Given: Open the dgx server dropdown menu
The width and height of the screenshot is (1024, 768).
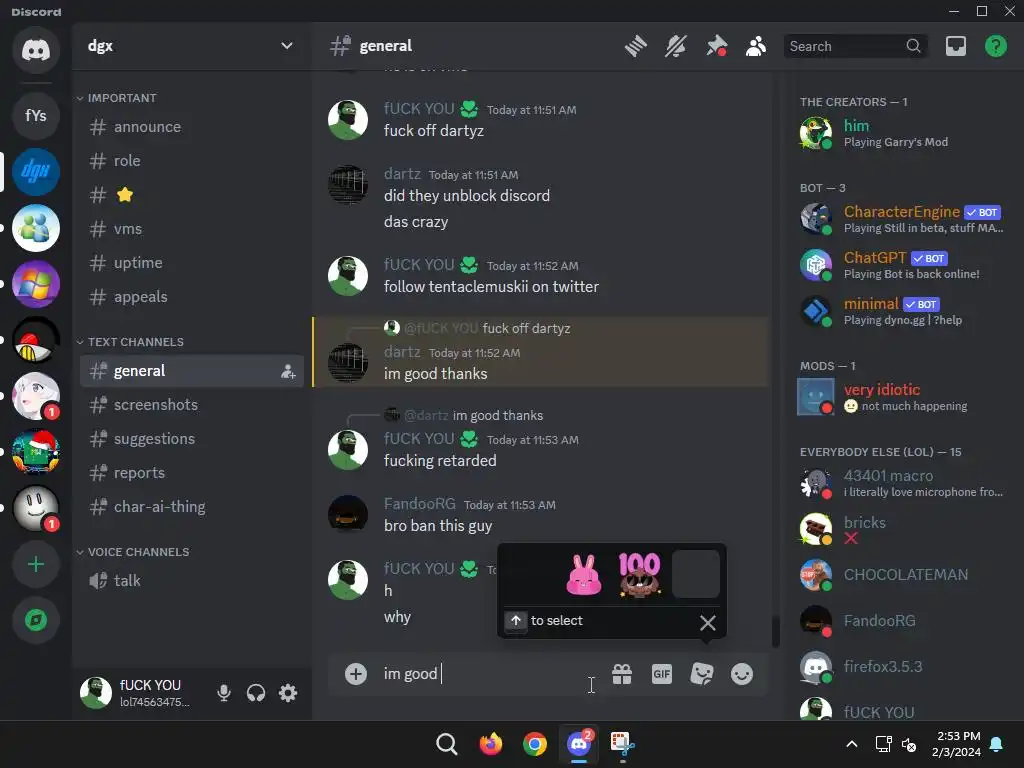Looking at the screenshot, I should coord(191,46).
